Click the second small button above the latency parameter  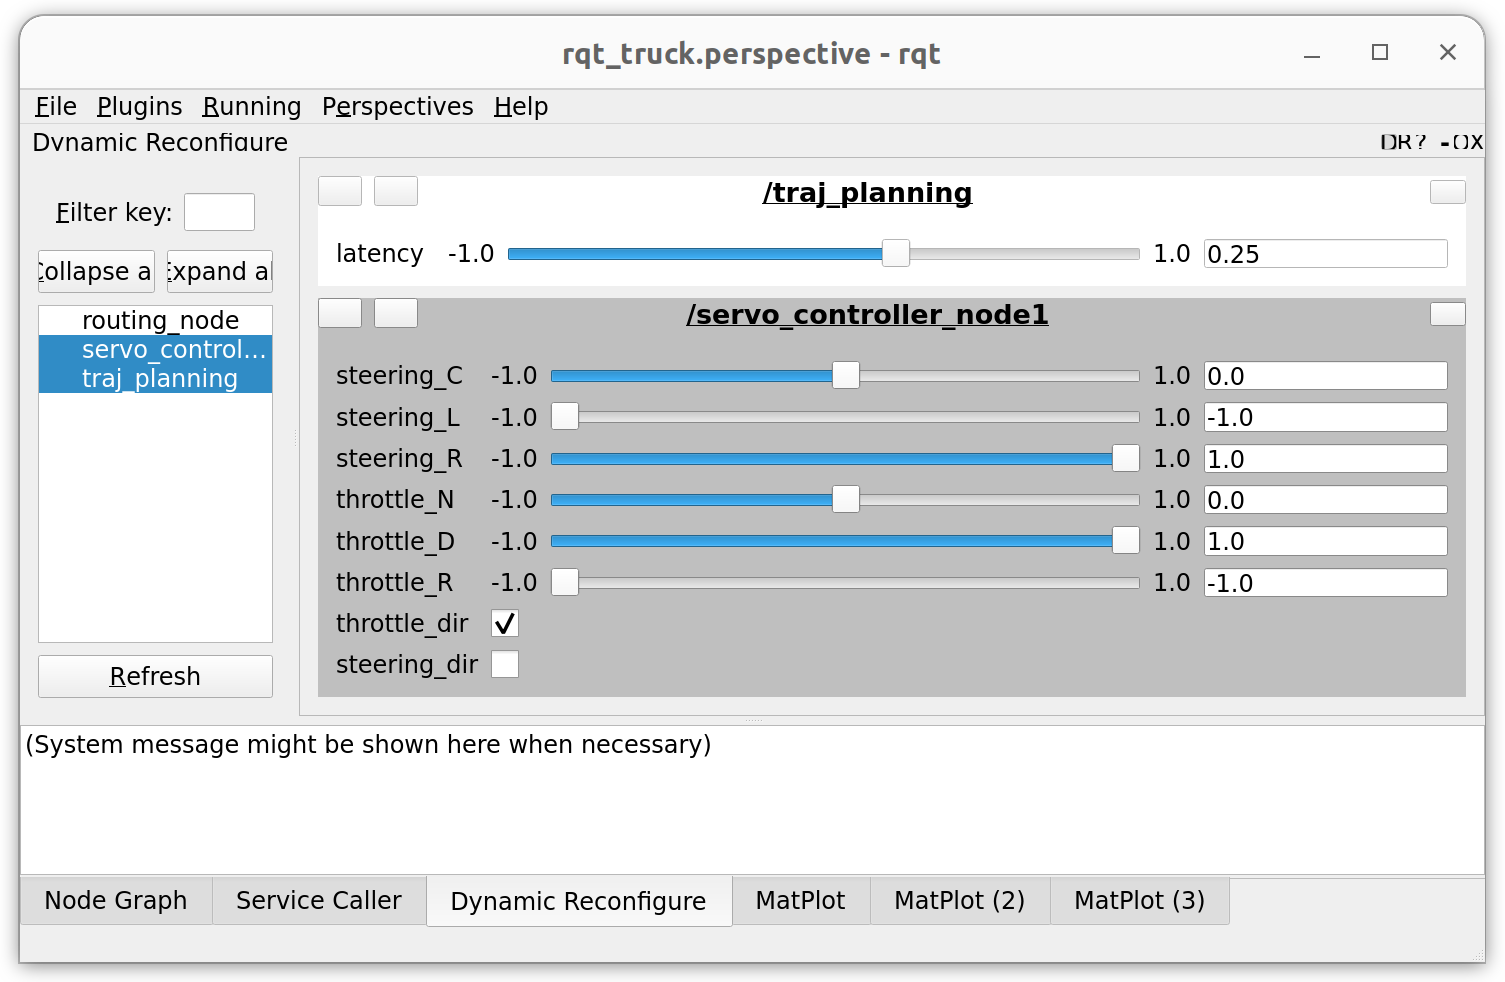point(395,190)
